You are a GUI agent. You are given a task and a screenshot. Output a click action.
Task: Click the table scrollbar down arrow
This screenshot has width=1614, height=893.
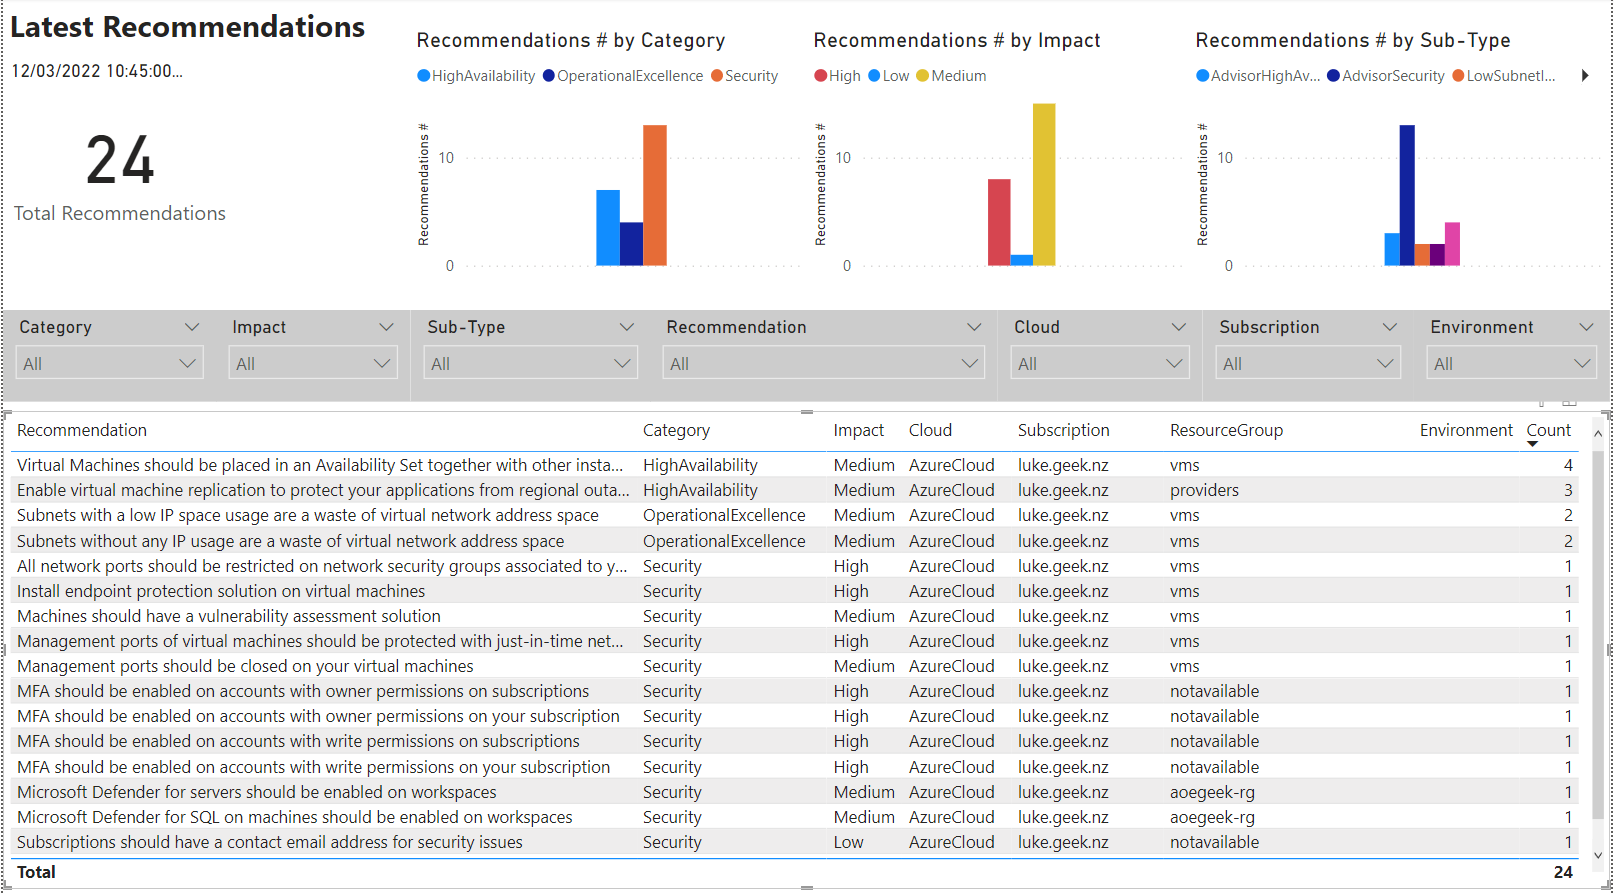1598,855
